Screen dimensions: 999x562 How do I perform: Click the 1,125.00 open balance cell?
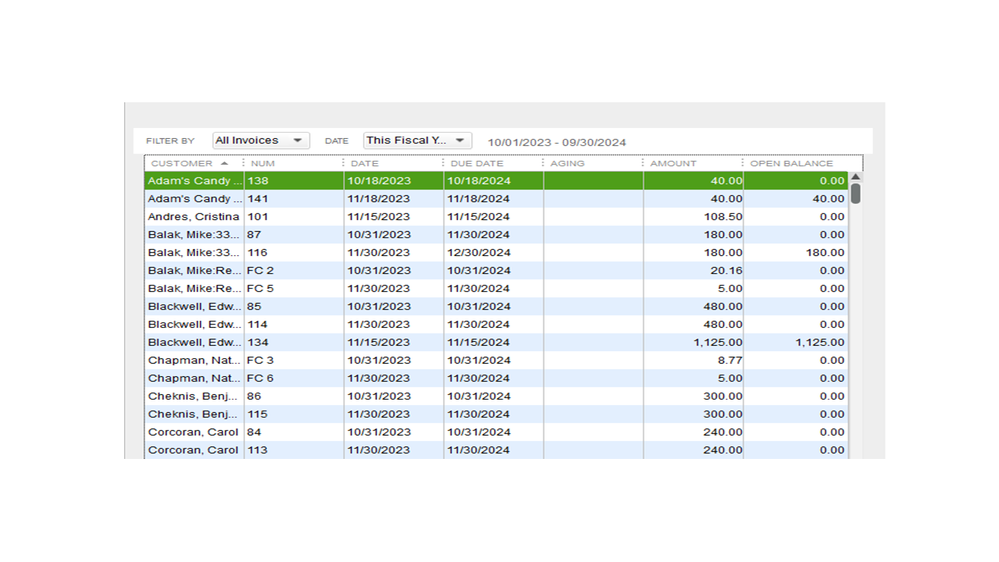796,342
